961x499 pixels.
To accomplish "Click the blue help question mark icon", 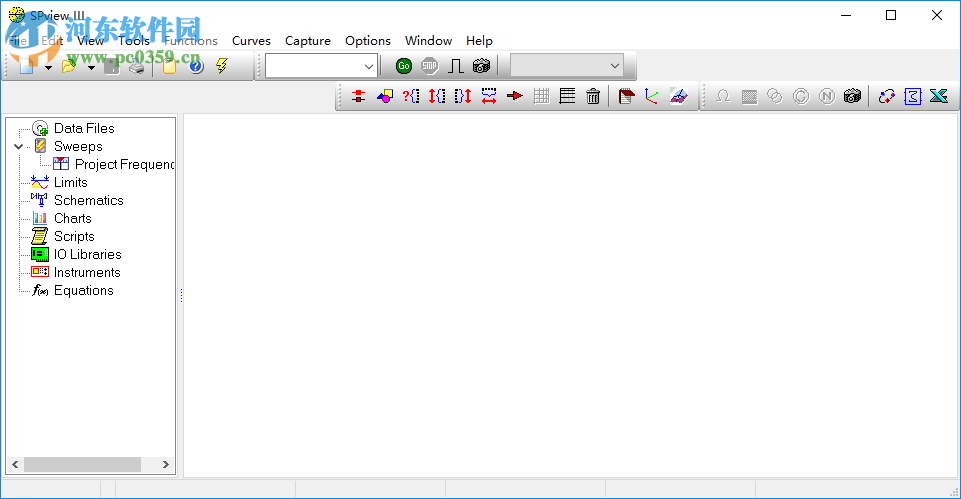I will point(196,66).
